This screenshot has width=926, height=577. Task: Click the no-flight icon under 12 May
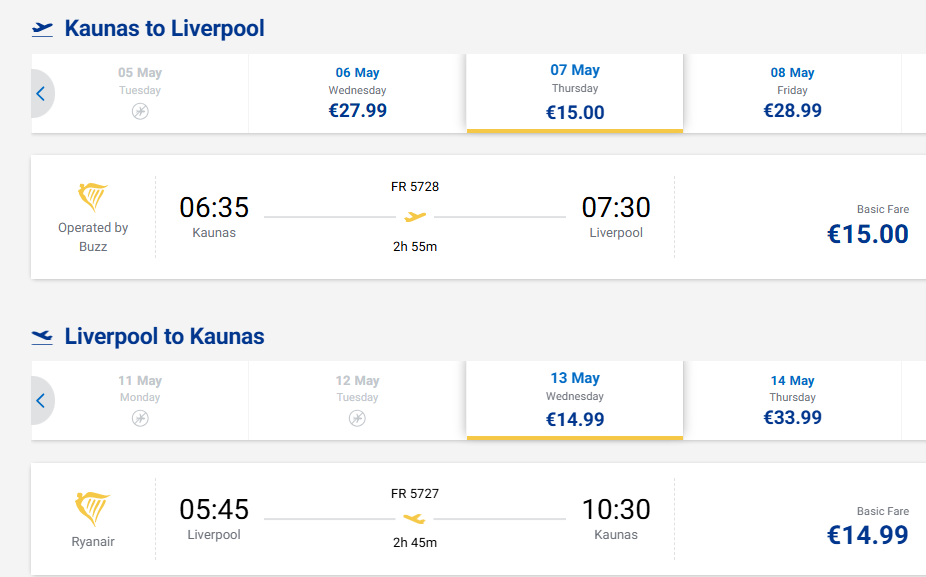pyautogui.click(x=357, y=418)
